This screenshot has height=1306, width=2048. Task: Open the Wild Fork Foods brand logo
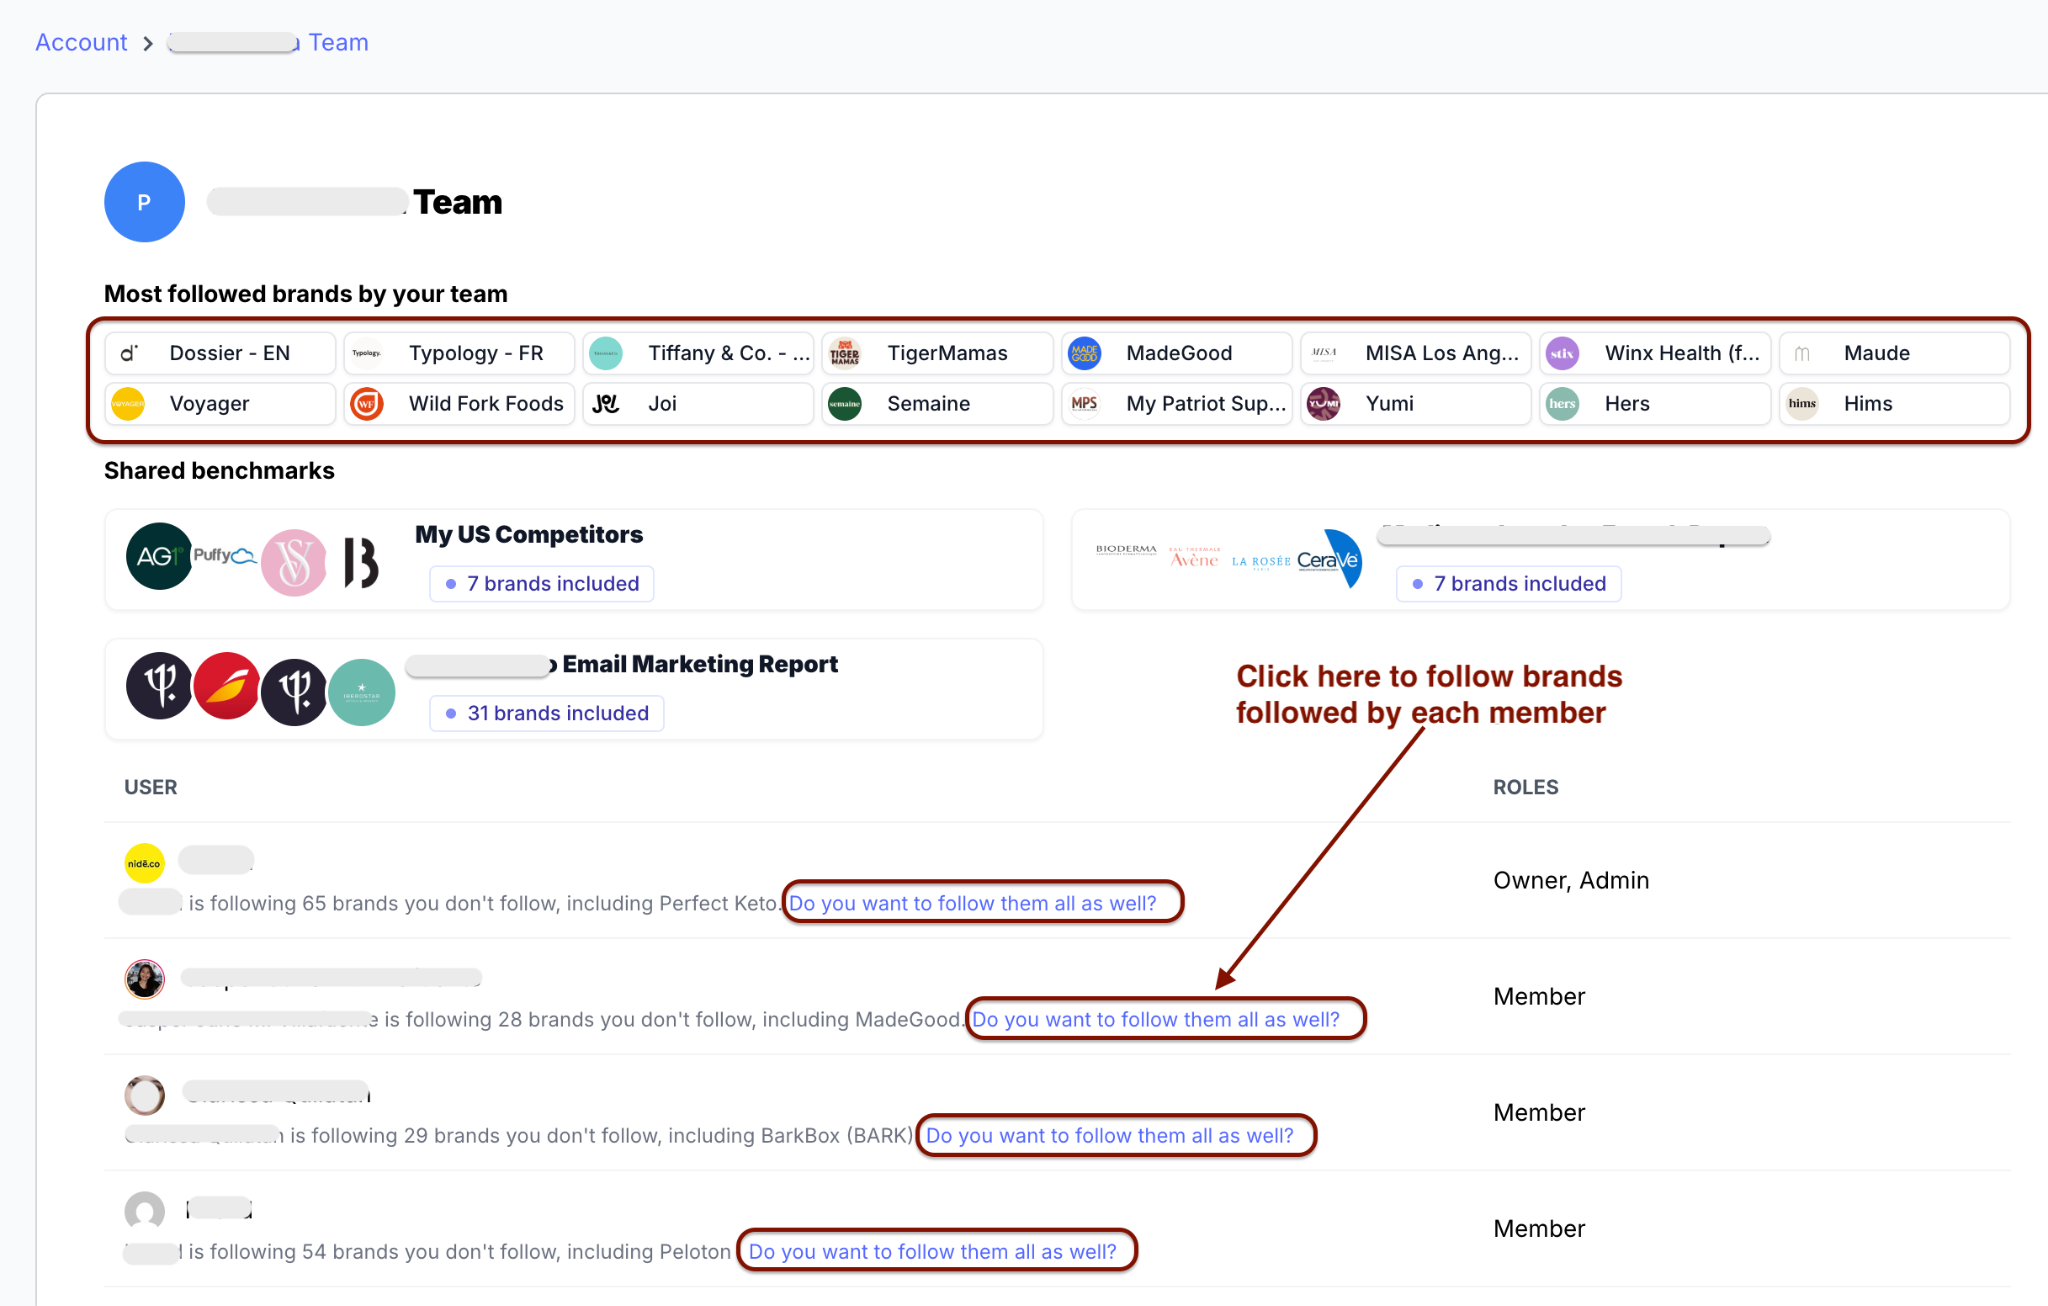(x=367, y=404)
